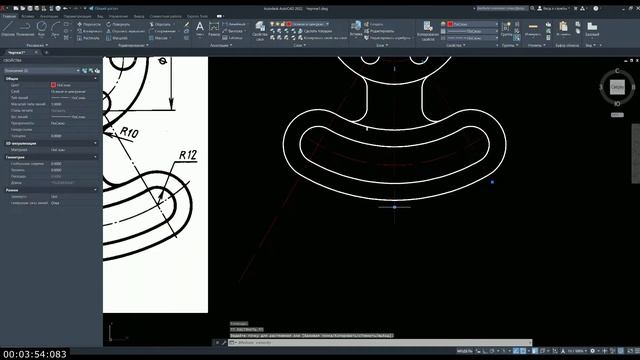Viewport: 640px width, 360px height.
Task: Click the Leader (Выноска) tool
Action: tap(233, 31)
